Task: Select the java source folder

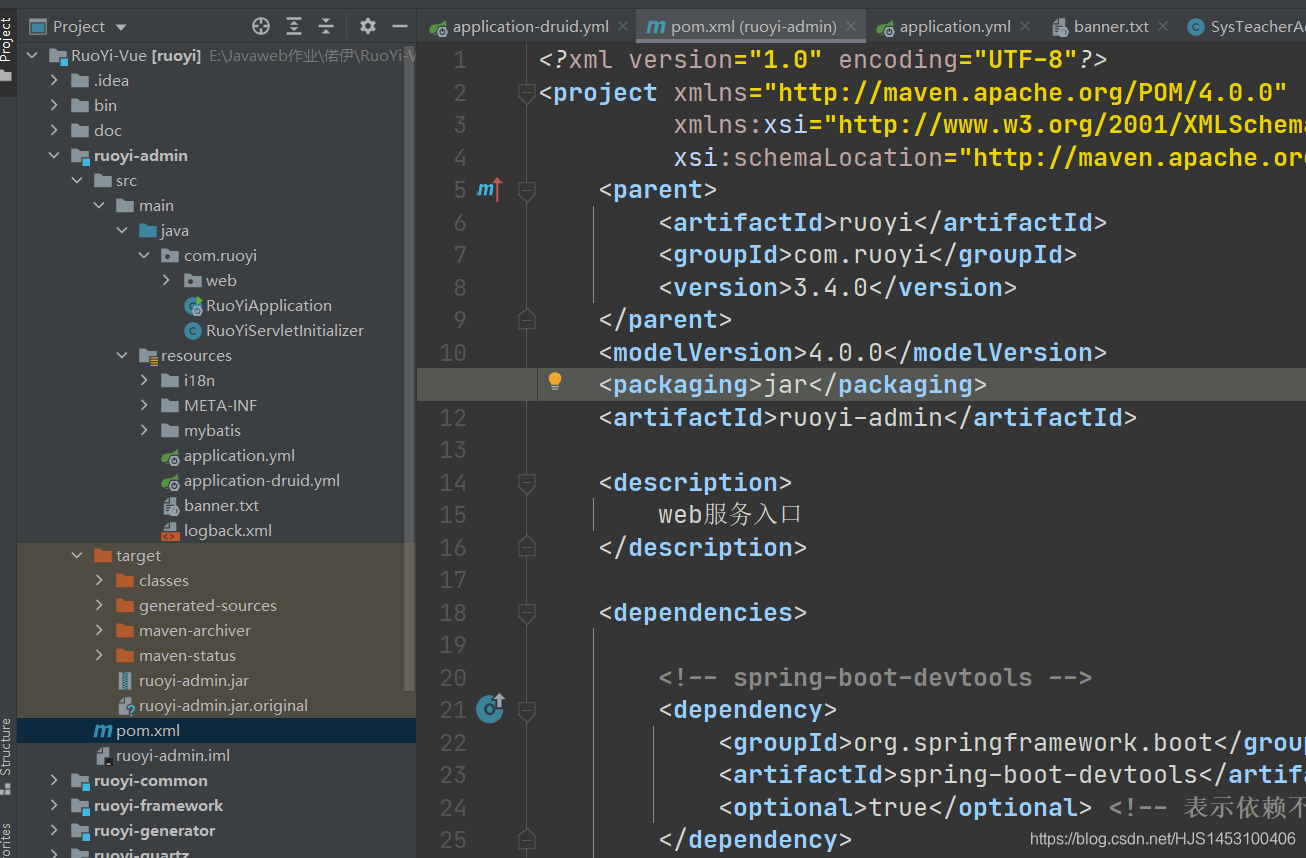Action: click(x=163, y=230)
